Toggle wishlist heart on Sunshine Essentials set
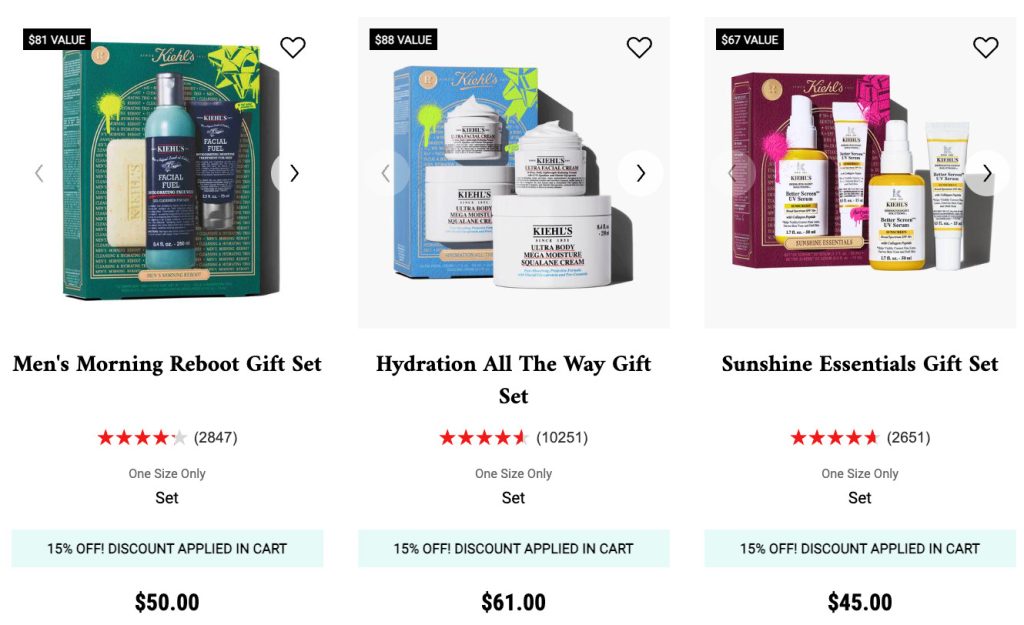Viewport: 1024px width, 625px height. [985, 47]
